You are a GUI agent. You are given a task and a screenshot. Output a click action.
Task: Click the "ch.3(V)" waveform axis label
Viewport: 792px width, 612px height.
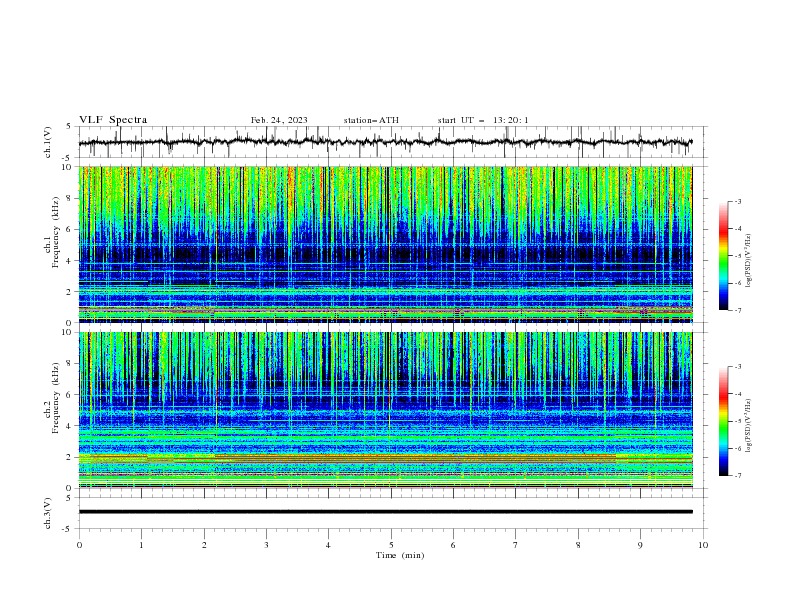click(x=48, y=513)
